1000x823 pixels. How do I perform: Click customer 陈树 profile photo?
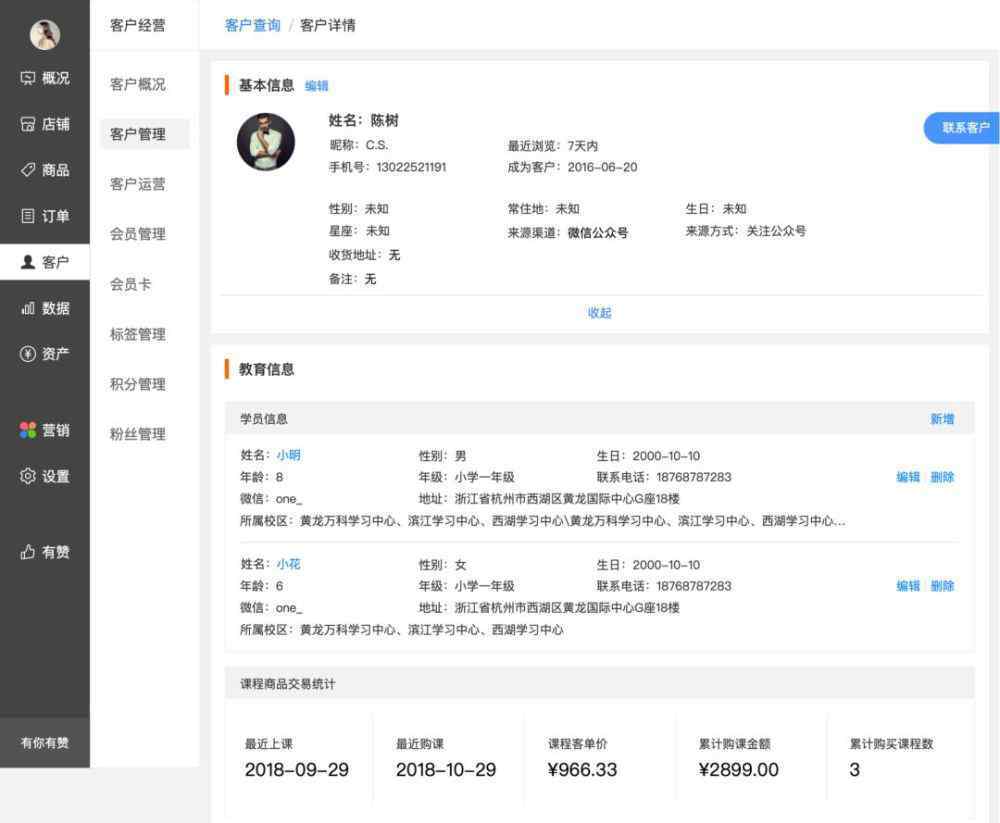[x=266, y=142]
